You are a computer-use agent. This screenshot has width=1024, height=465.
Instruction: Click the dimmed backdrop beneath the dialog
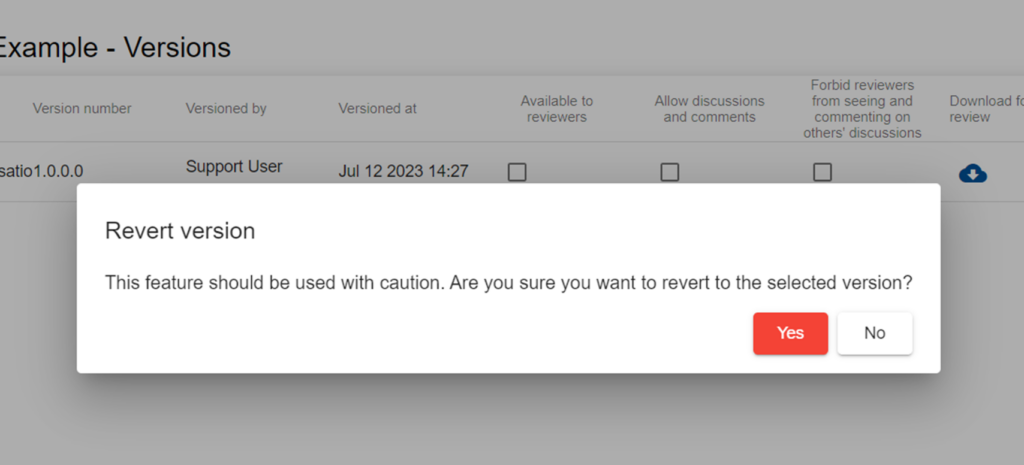tap(500, 420)
